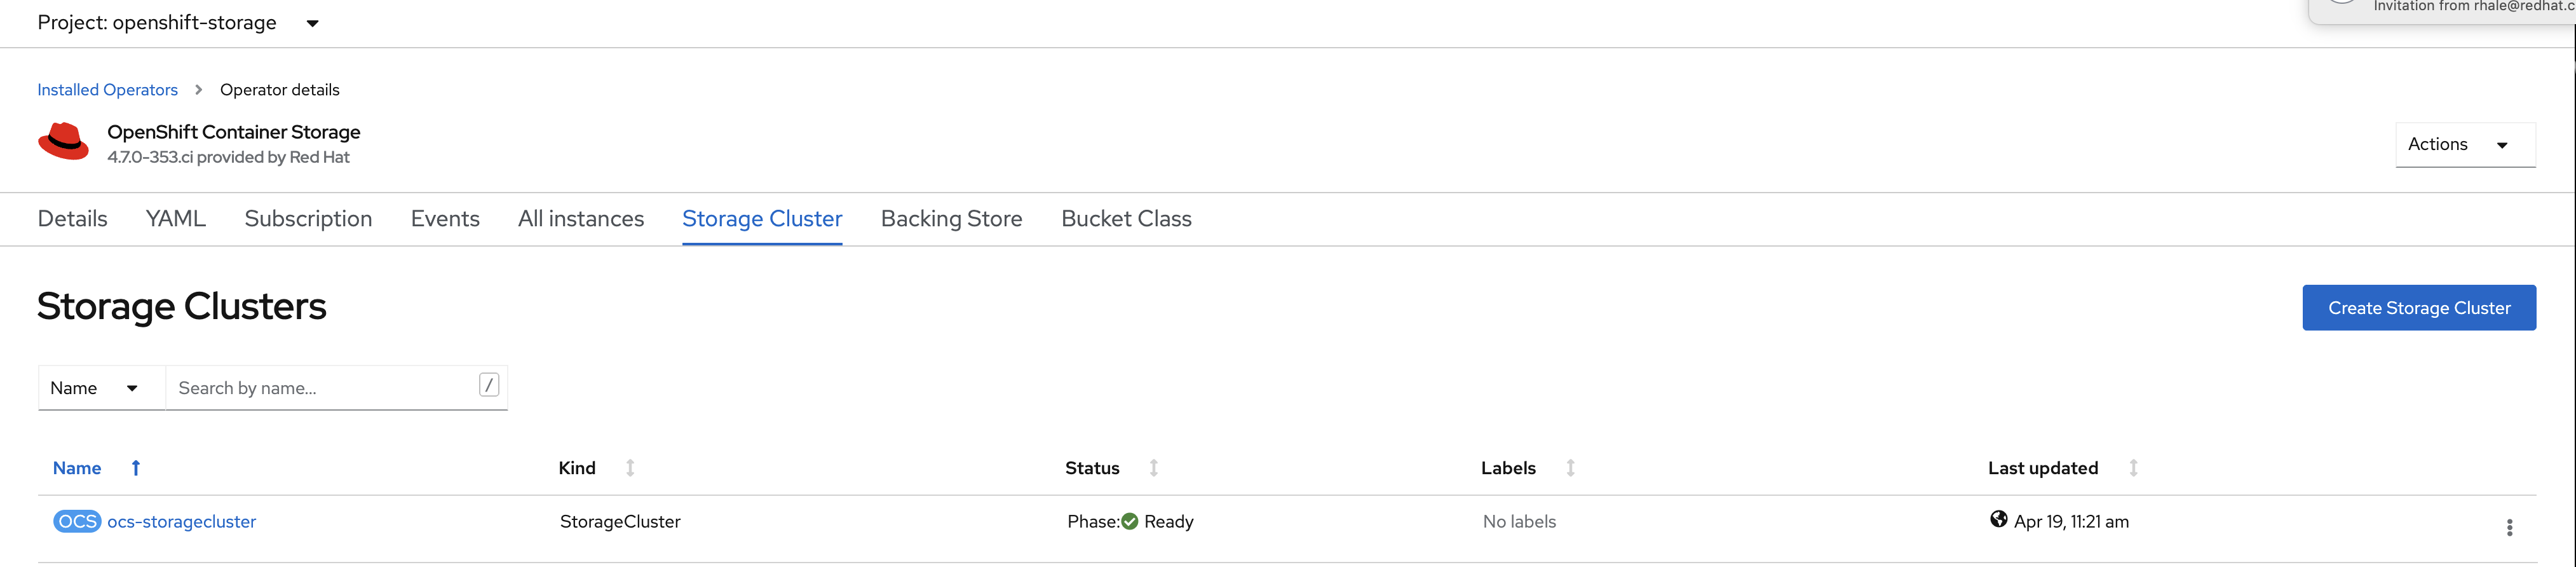Switch to the Backing Store tab
This screenshot has width=2576, height=567.
951,218
